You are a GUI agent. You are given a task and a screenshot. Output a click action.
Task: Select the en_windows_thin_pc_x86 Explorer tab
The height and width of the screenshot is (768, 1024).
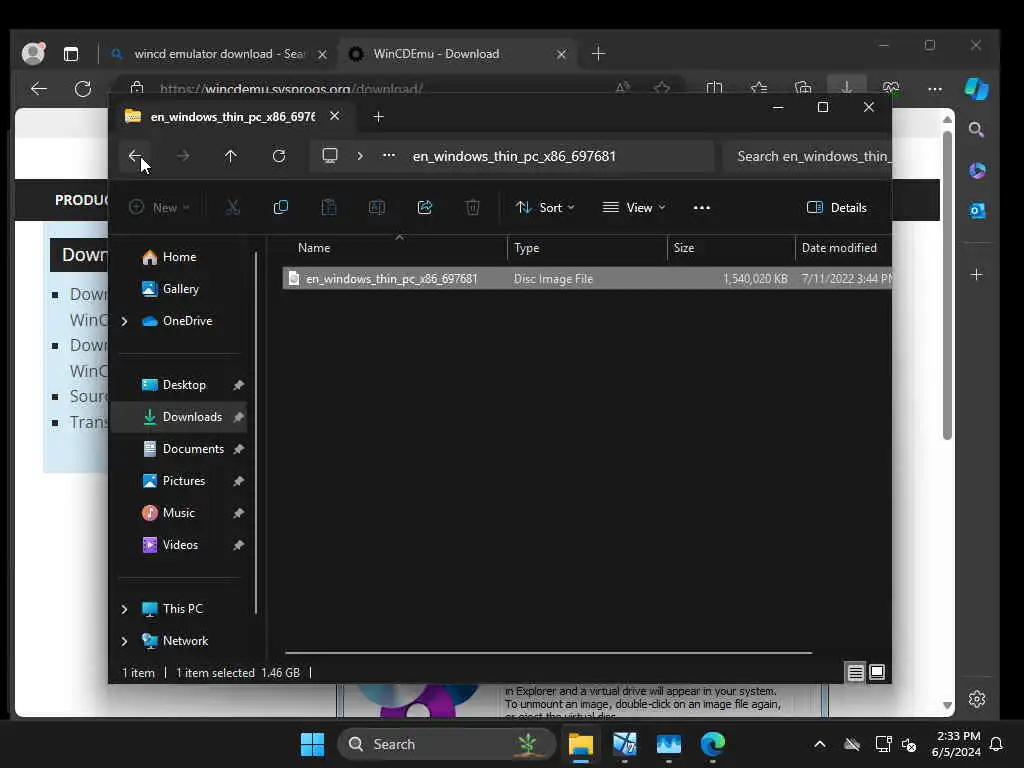pos(233,117)
